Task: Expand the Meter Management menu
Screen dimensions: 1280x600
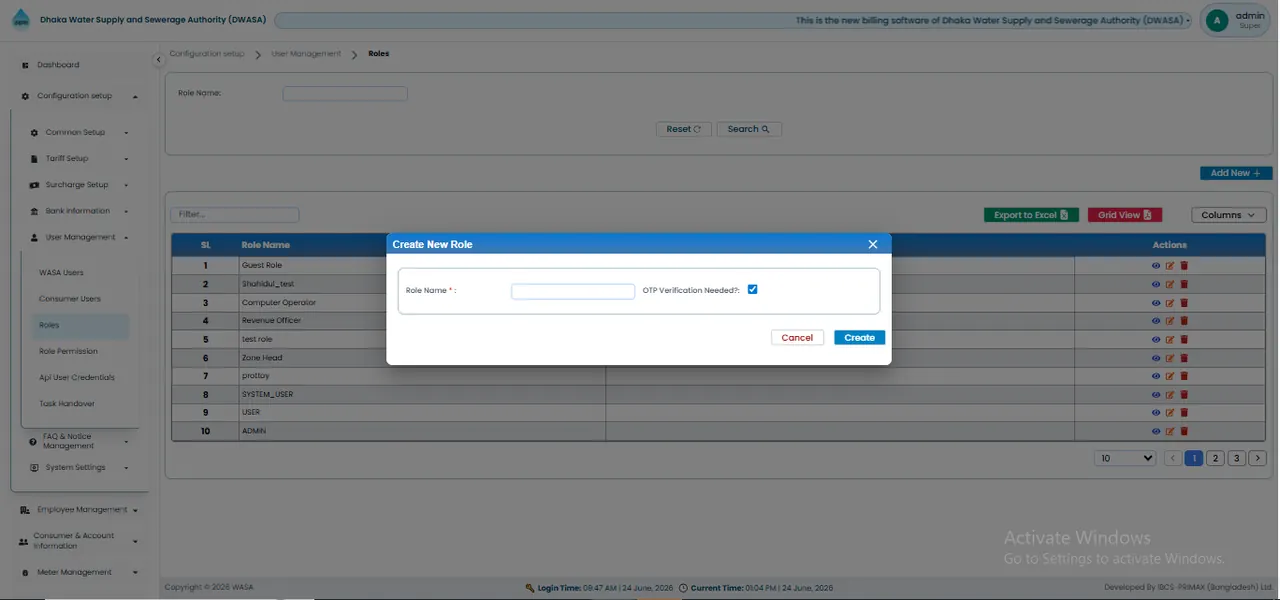Action: point(78,572)
